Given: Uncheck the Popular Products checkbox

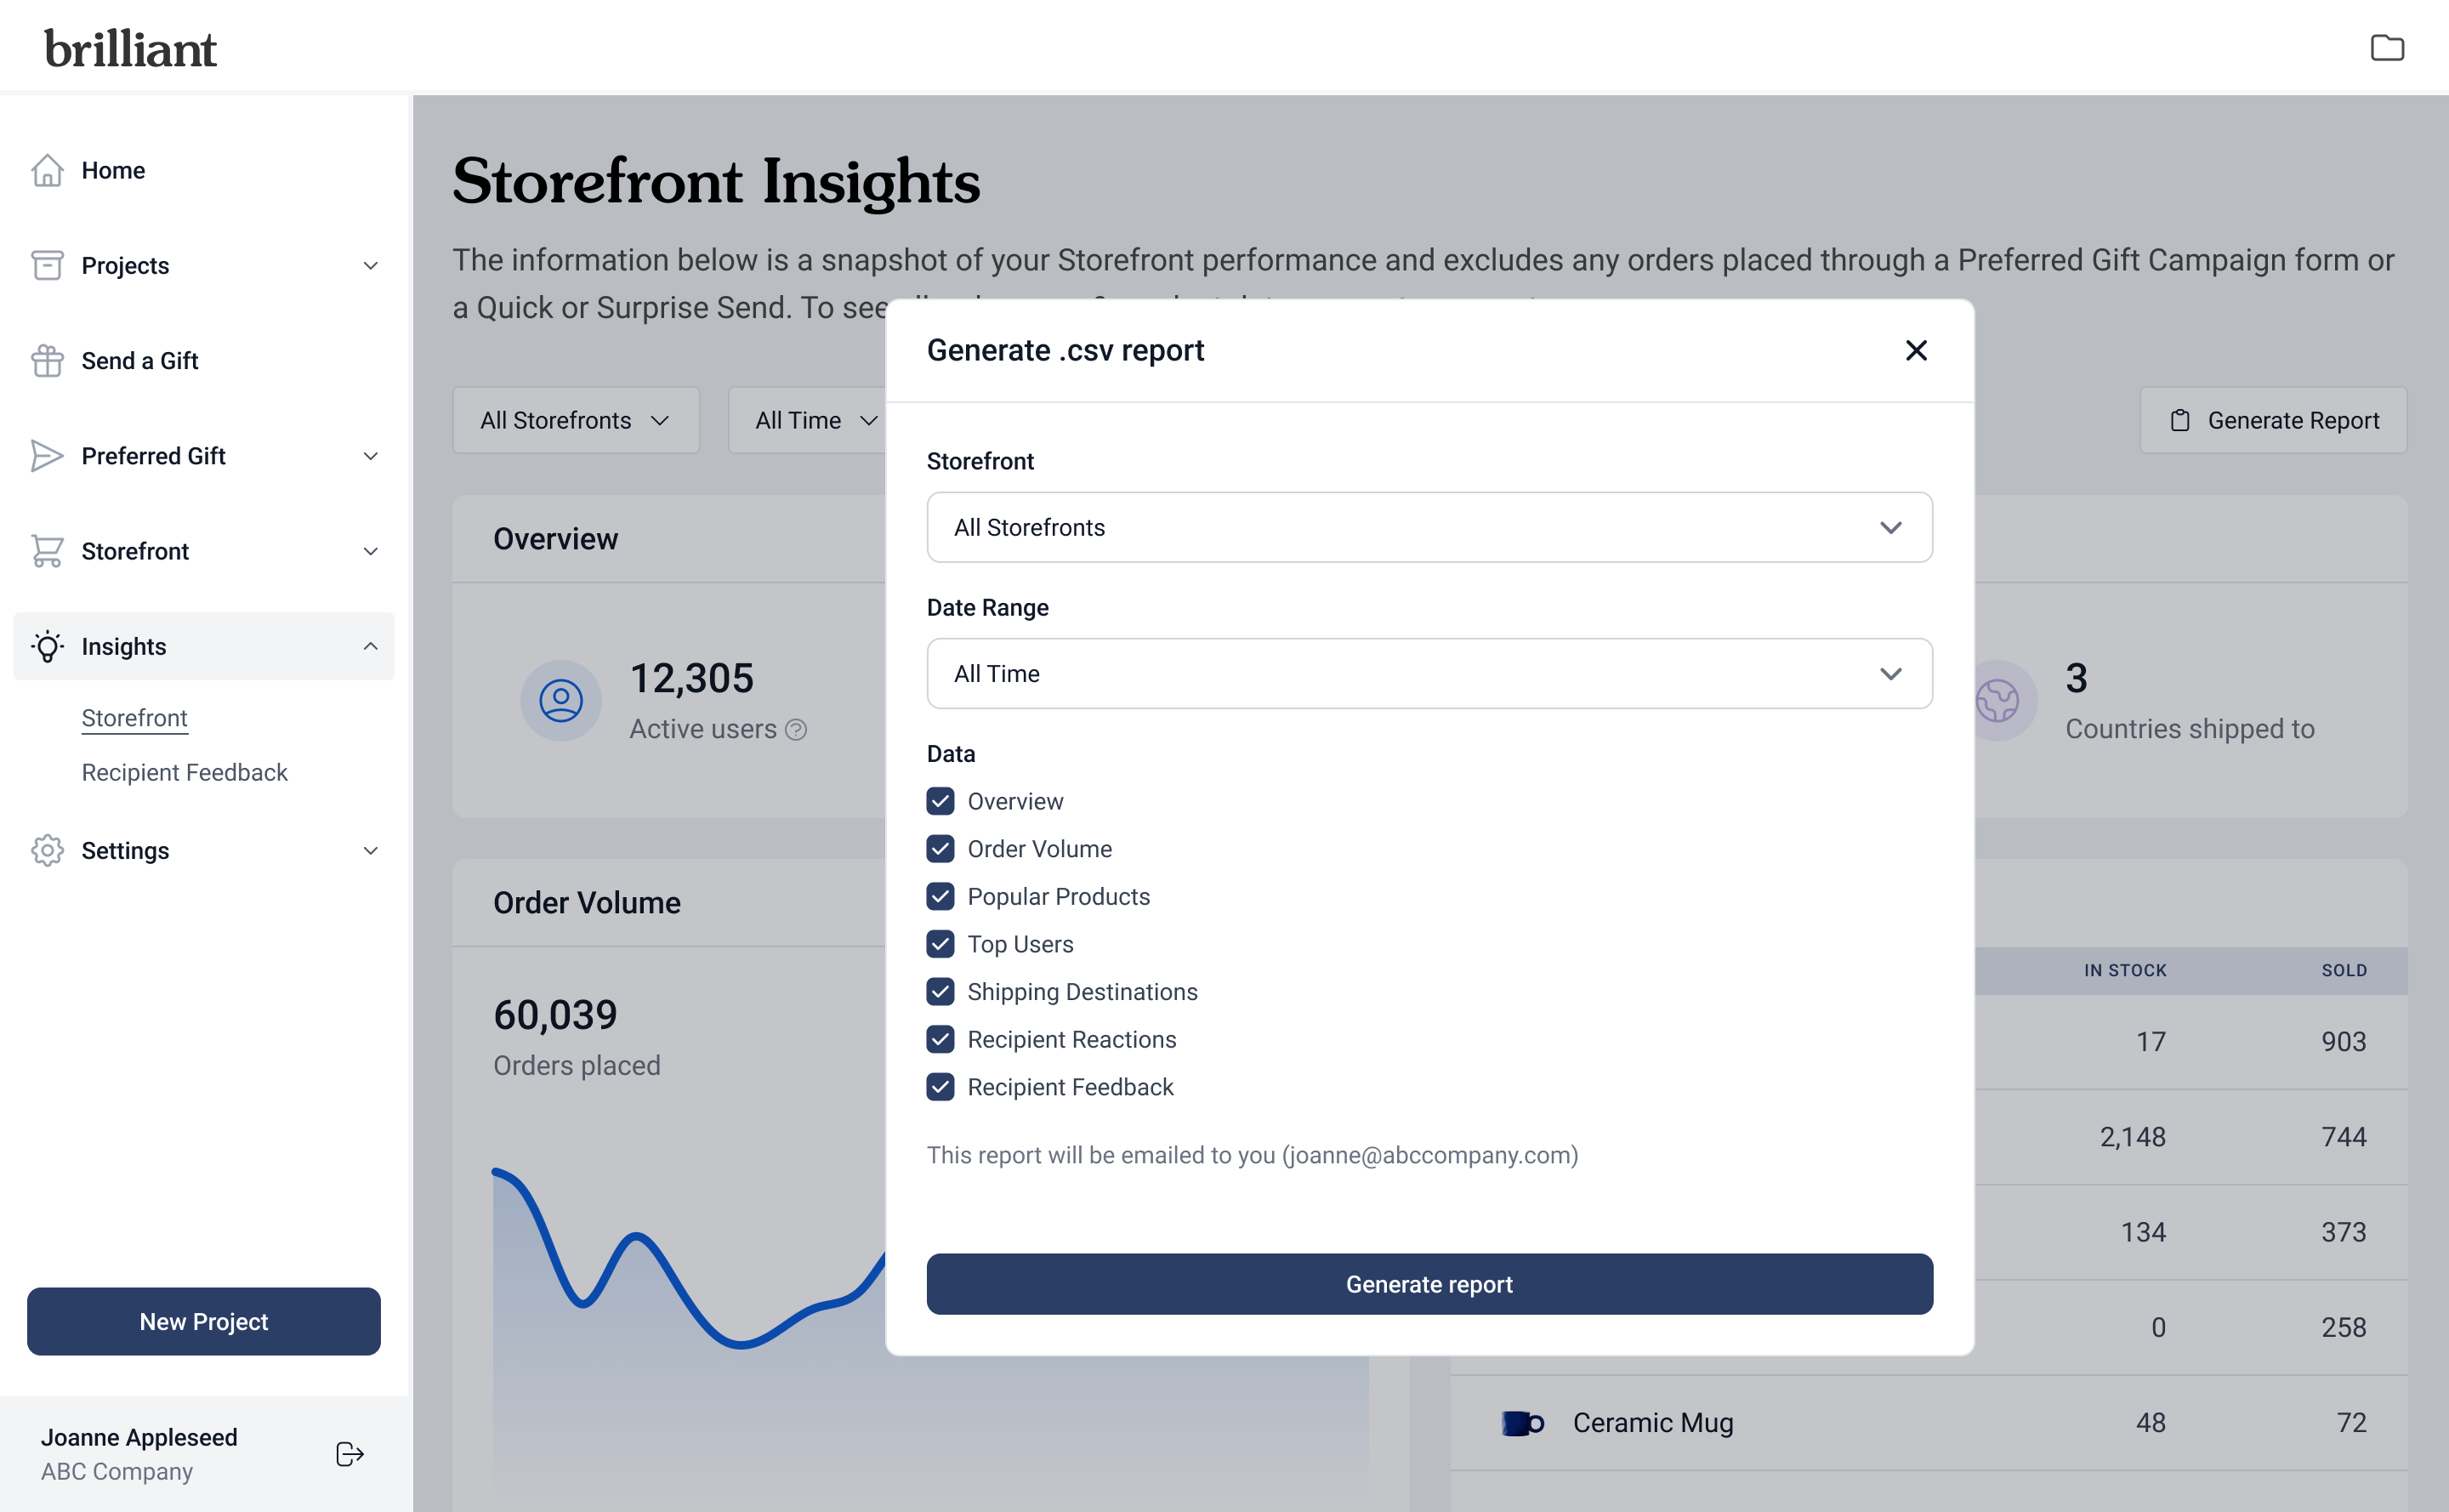Looking at the screenshot, I should (940, 897).
